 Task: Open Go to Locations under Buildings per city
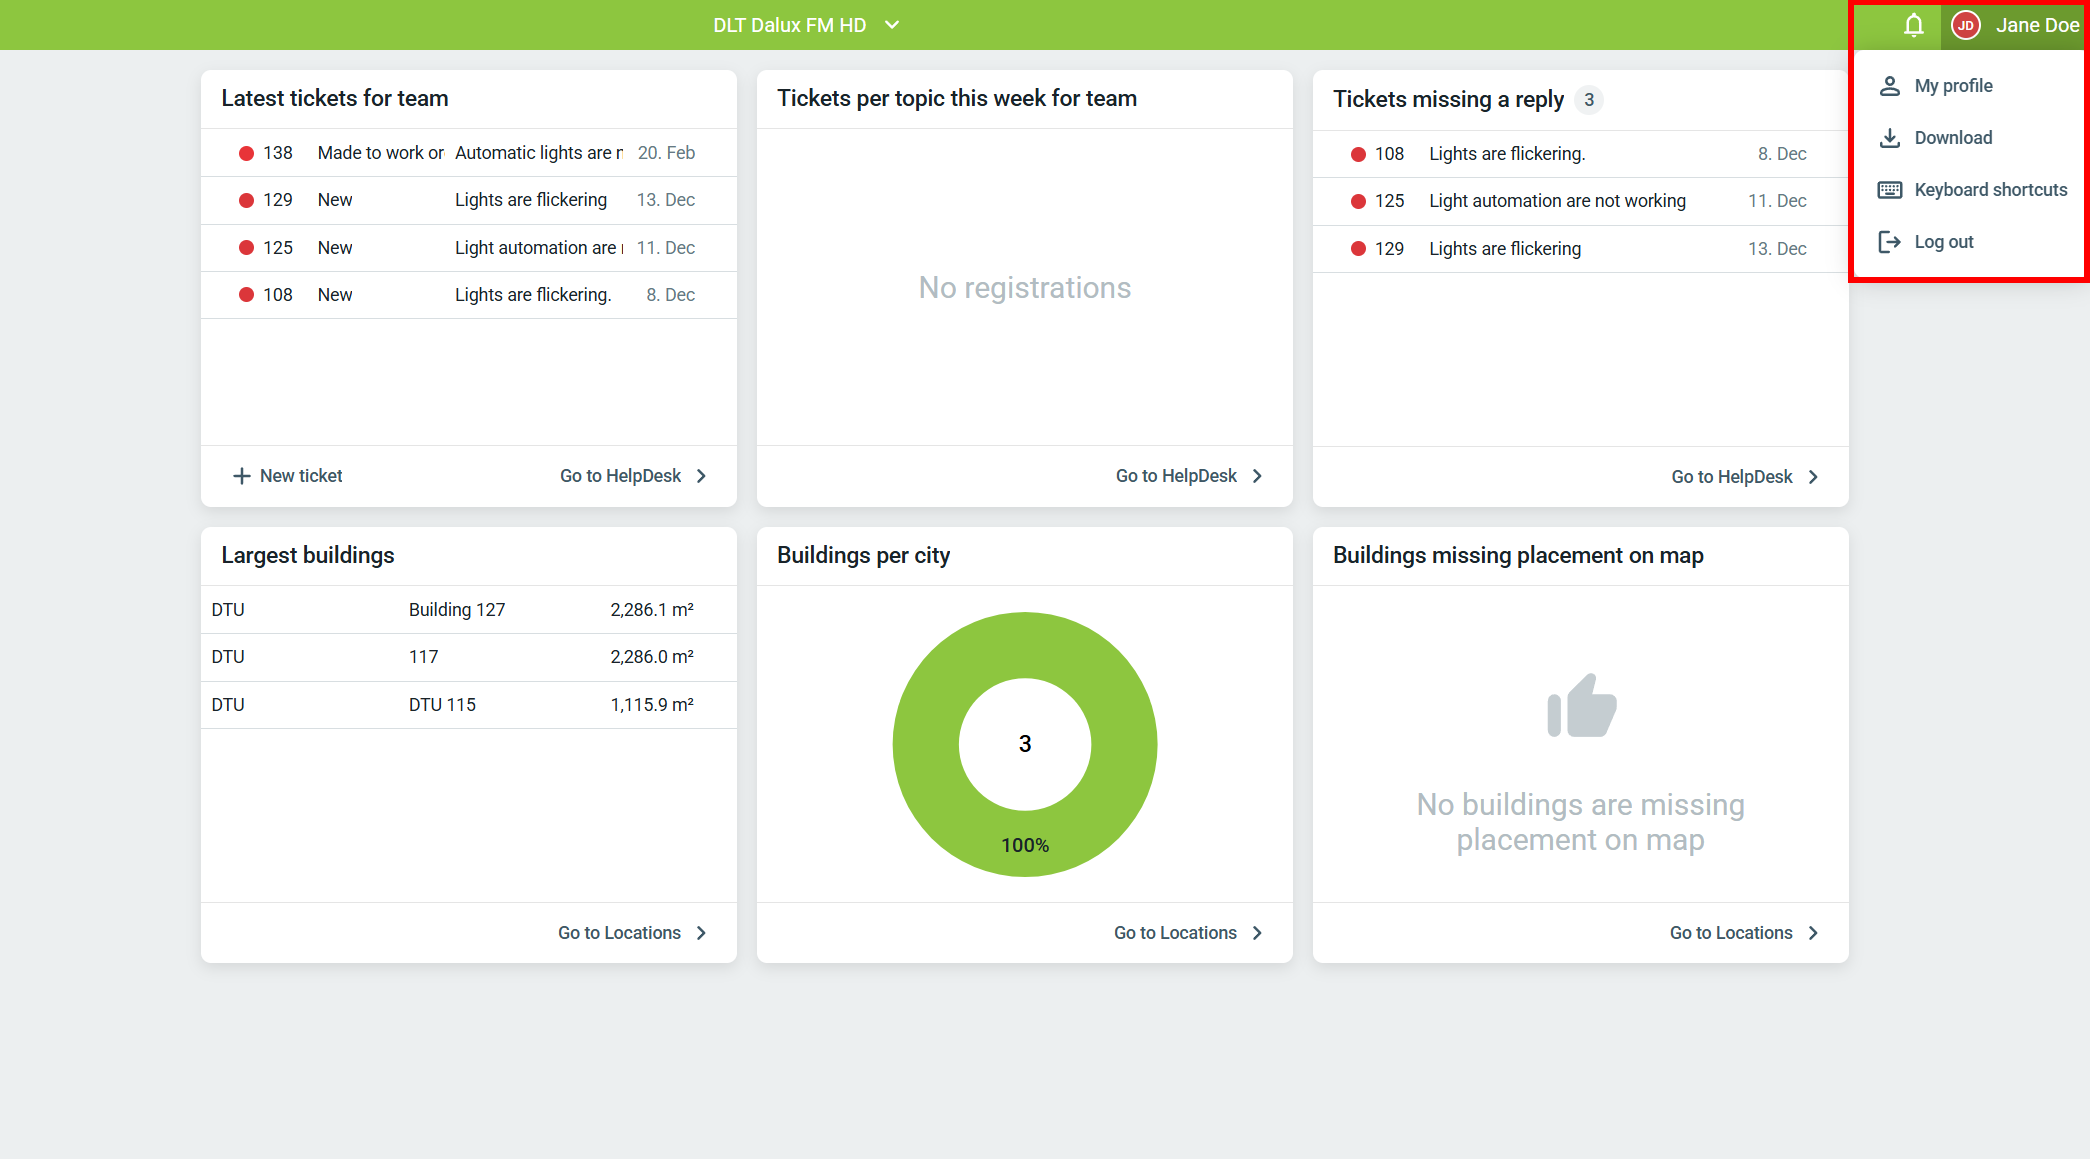(x=1175, y=933)
